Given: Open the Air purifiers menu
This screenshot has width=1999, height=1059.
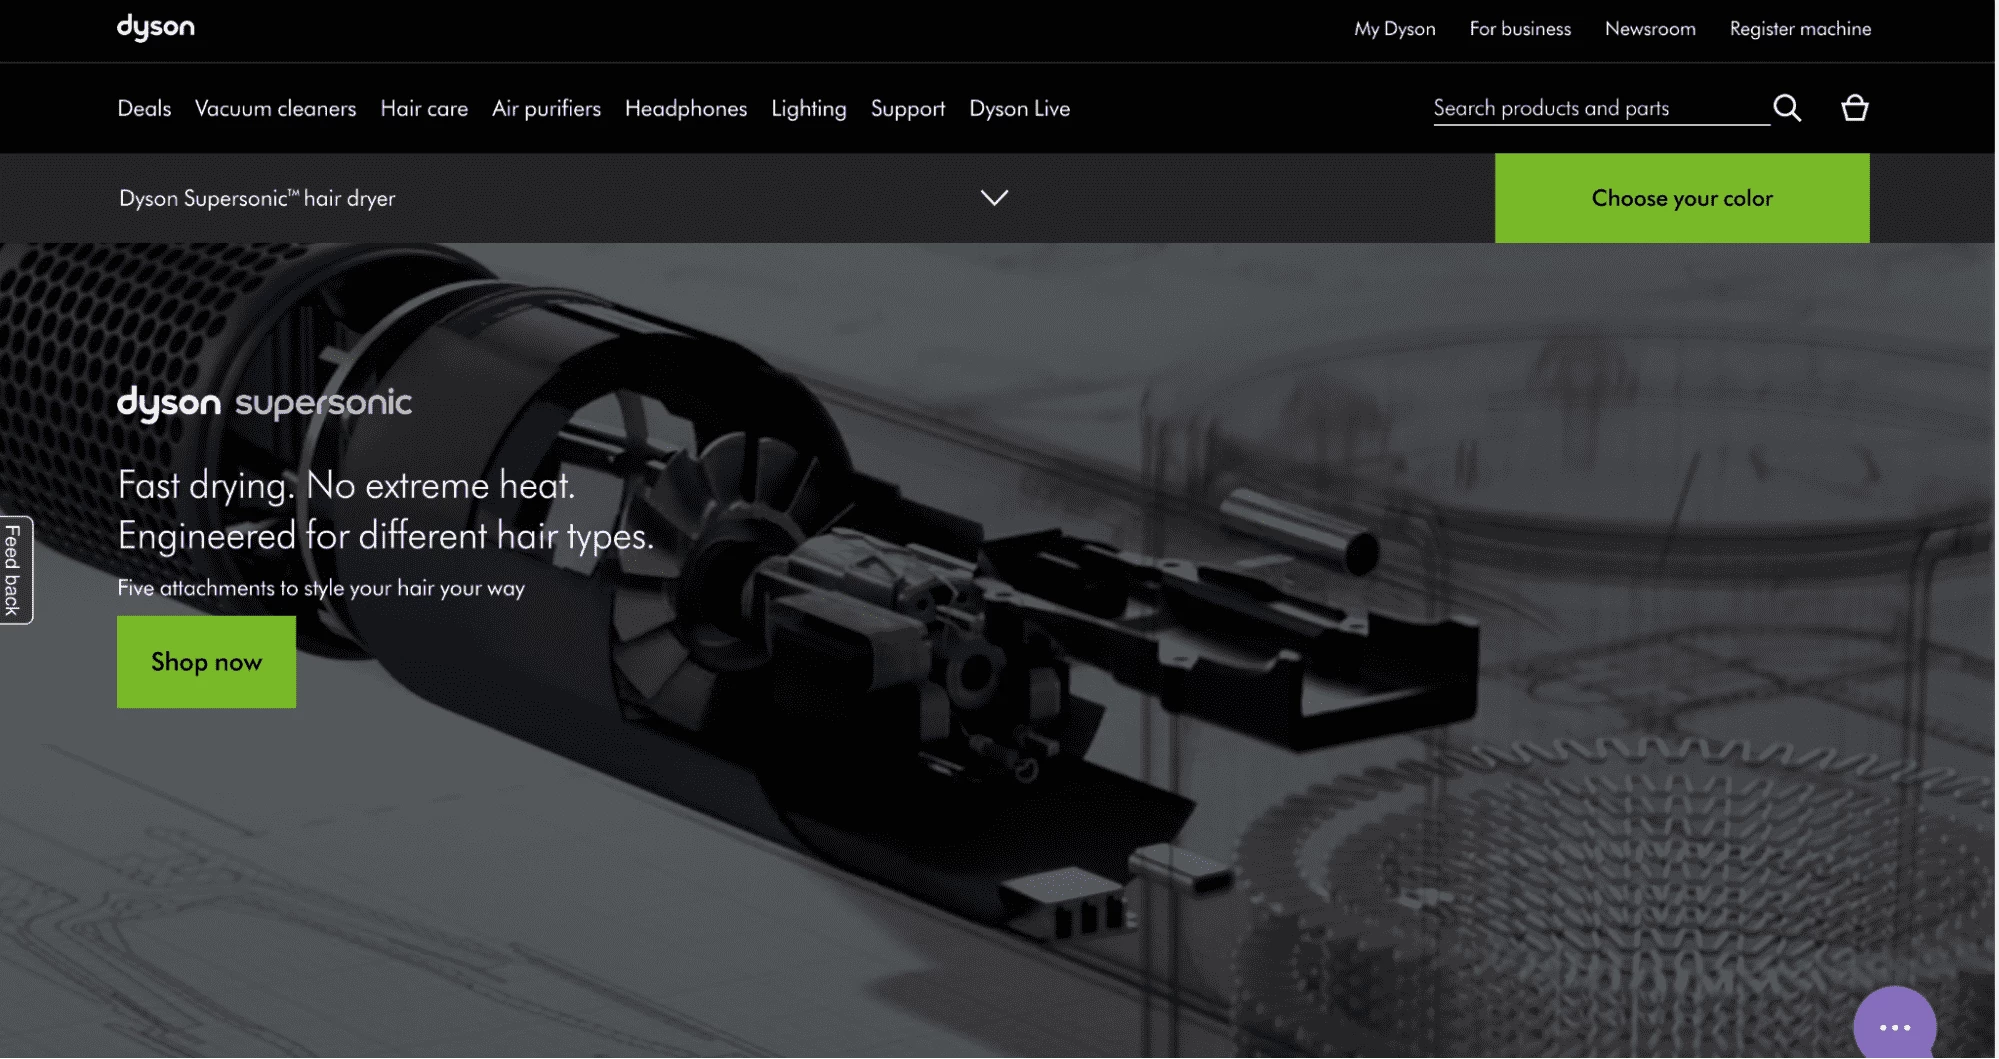Looking at the screenshot, I should point(546,108).
